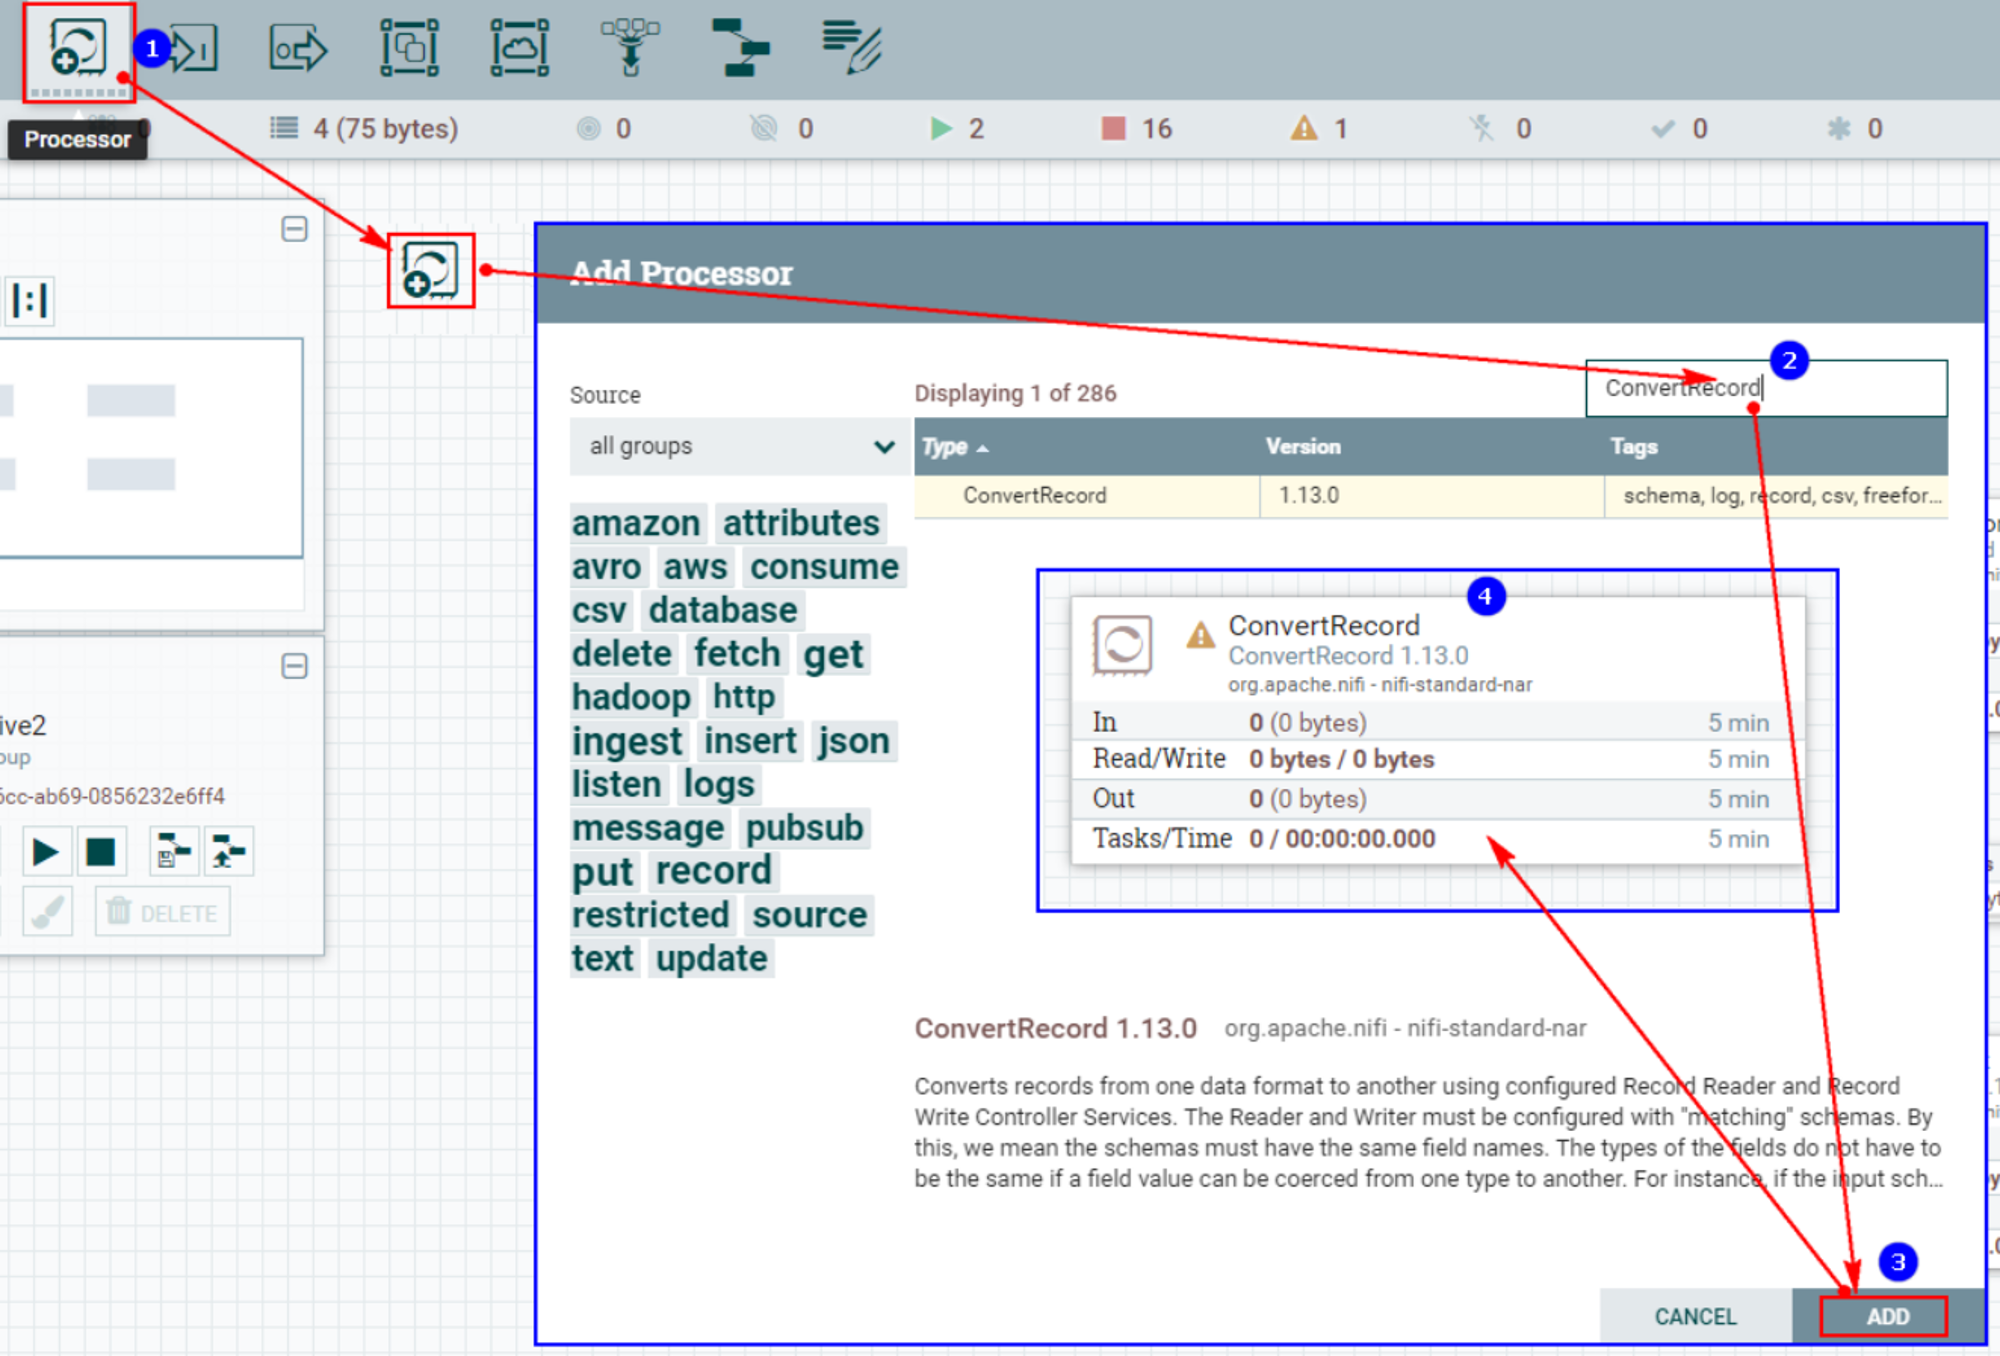Screen dimensions: 2000x1356
Task: Click the Tags column header
Action: click(1776, 447)
